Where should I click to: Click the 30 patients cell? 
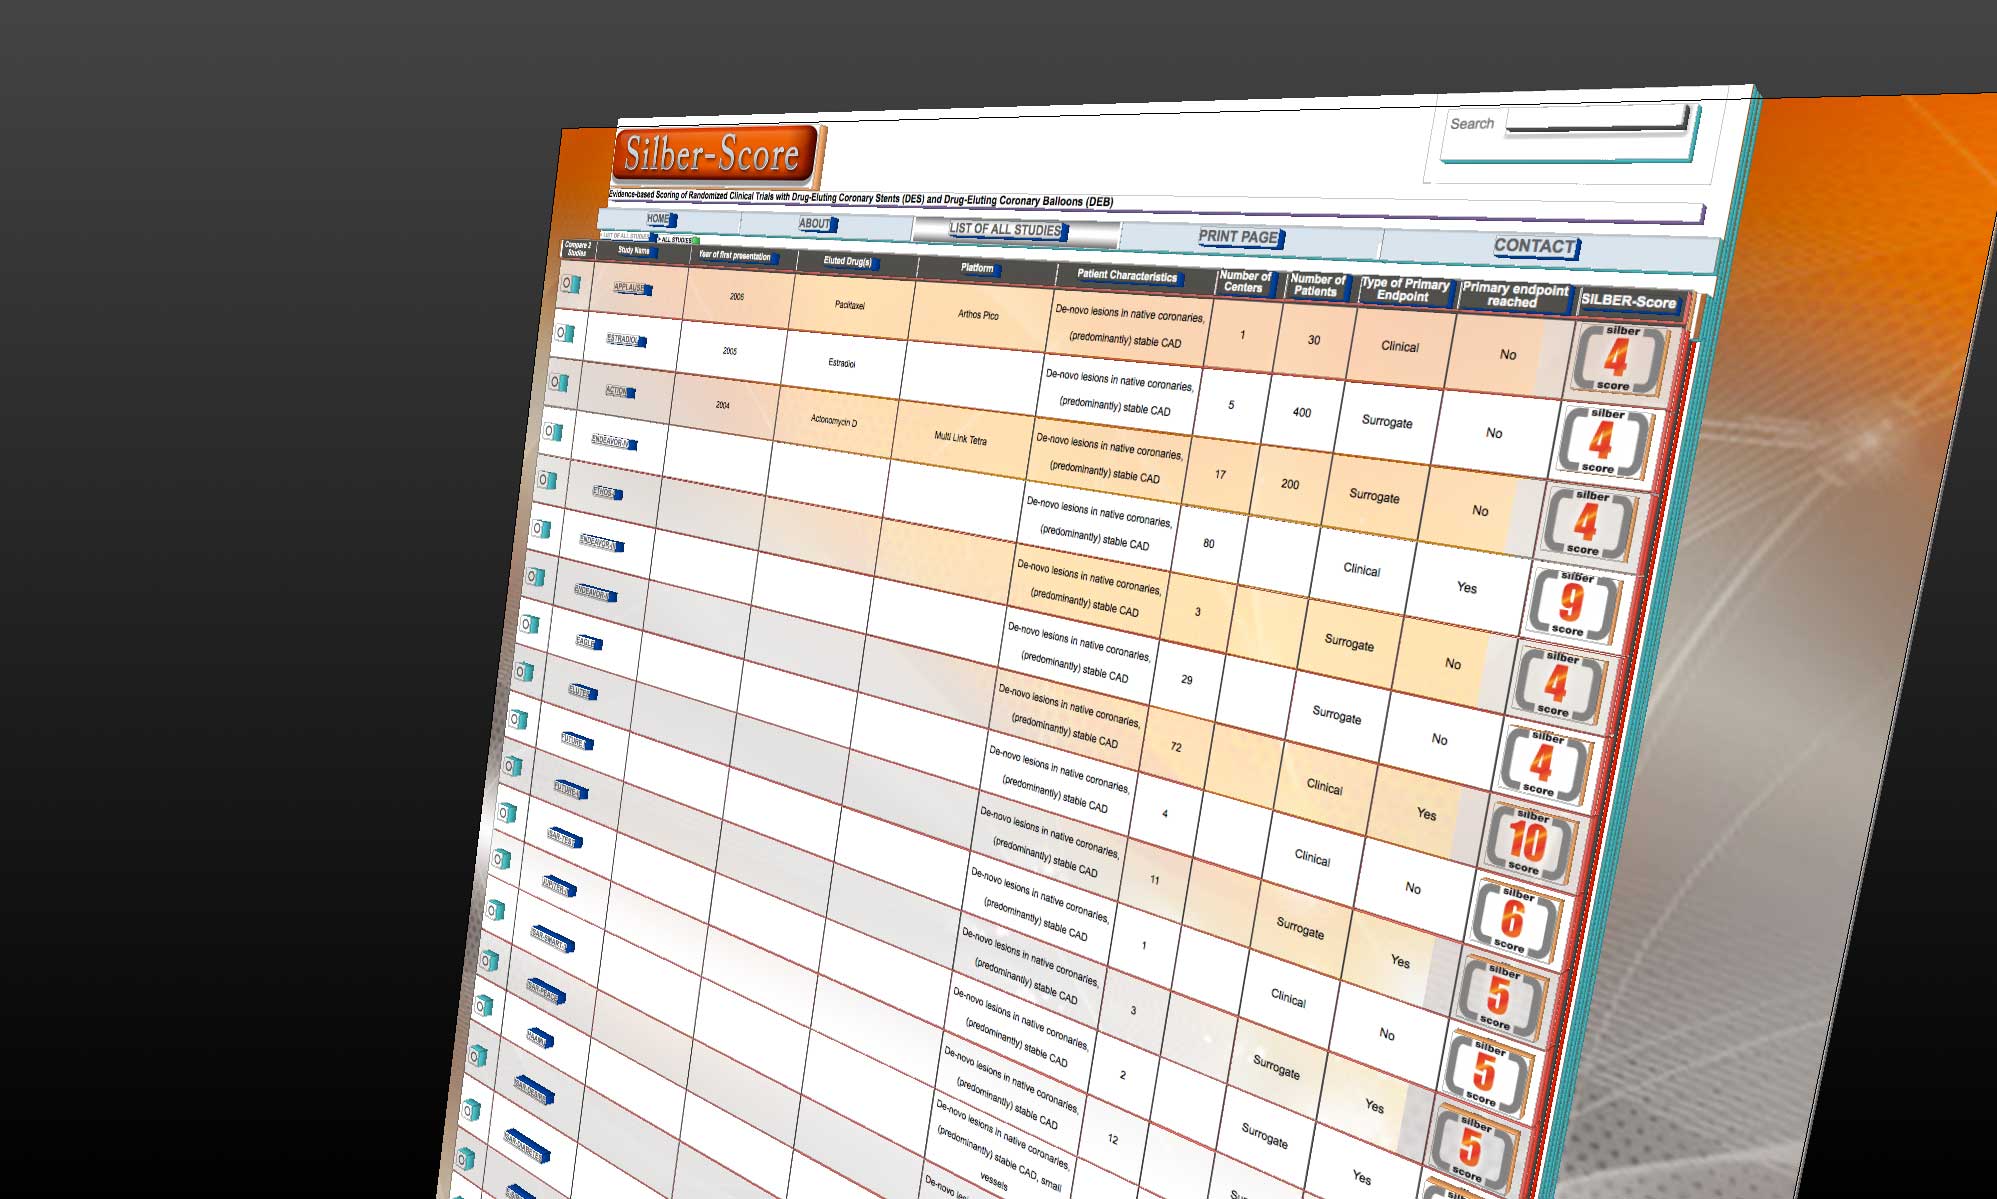(1314, 340)
